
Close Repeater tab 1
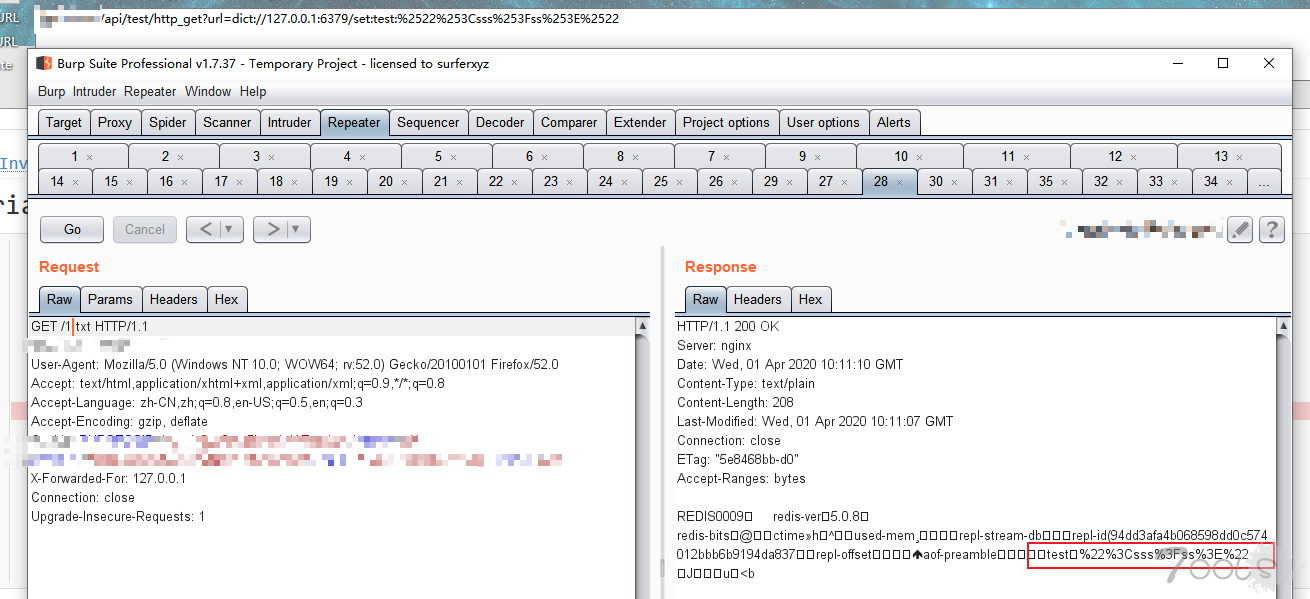coord(90,157)
